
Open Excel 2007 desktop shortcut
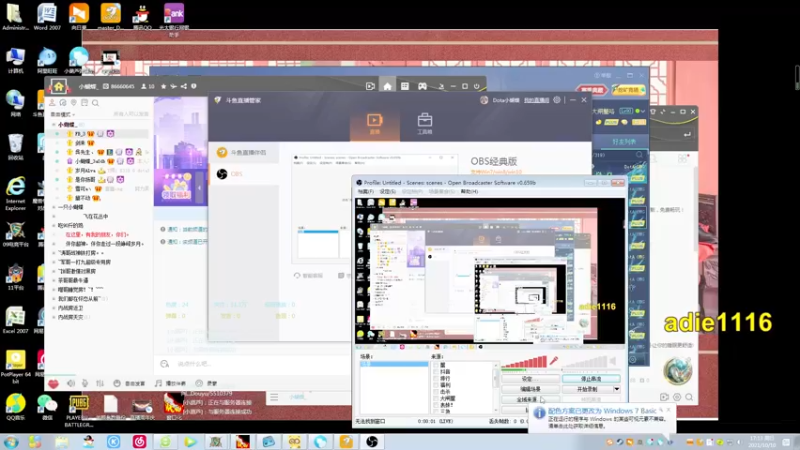click(15, 320)
